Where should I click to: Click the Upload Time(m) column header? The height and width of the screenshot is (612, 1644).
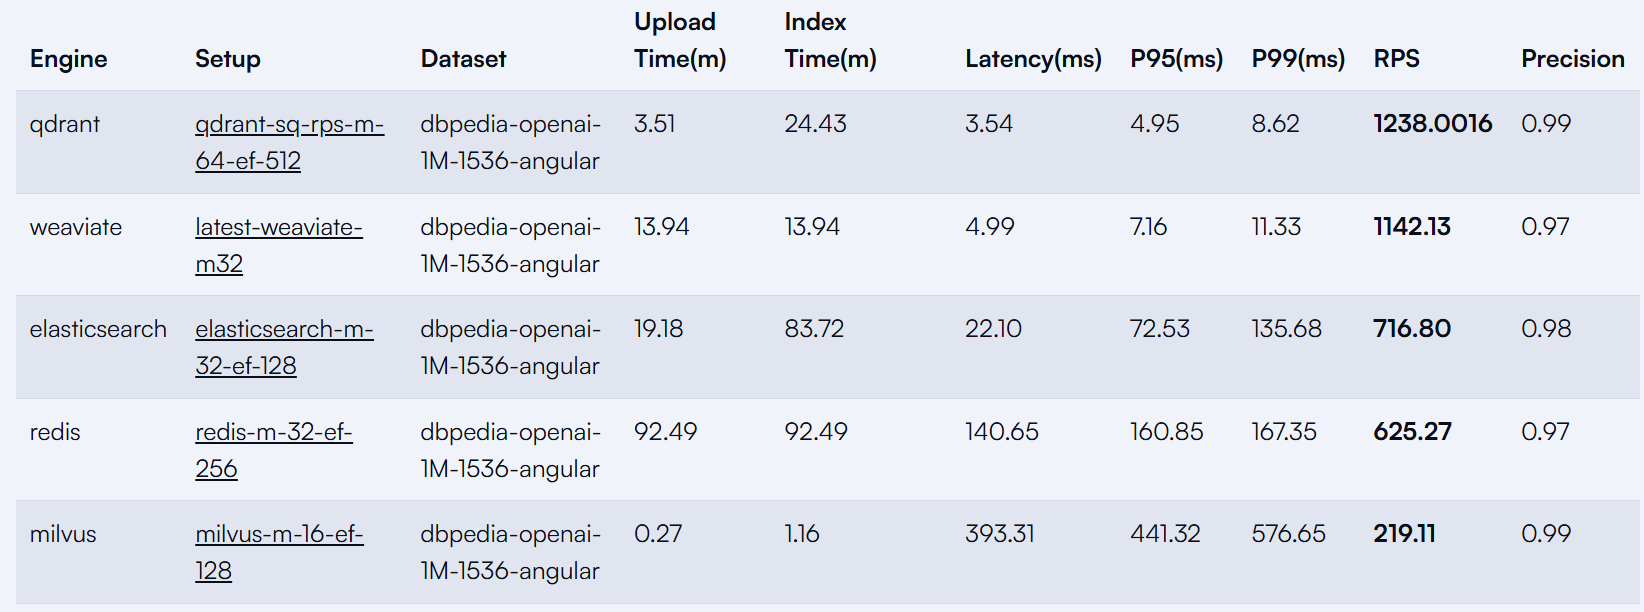[680, 40]
